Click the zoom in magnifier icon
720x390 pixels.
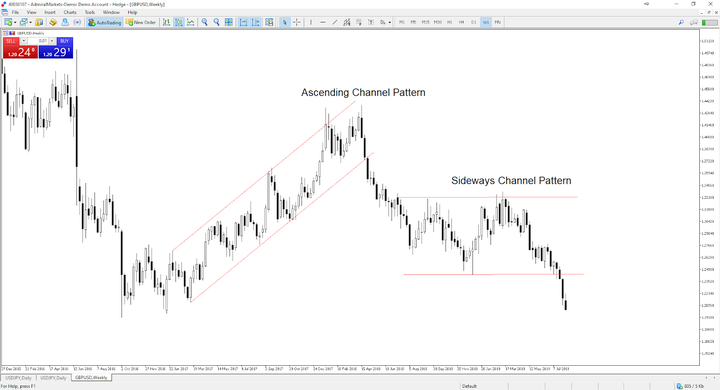pyautogui.click(x=204, y=22)
